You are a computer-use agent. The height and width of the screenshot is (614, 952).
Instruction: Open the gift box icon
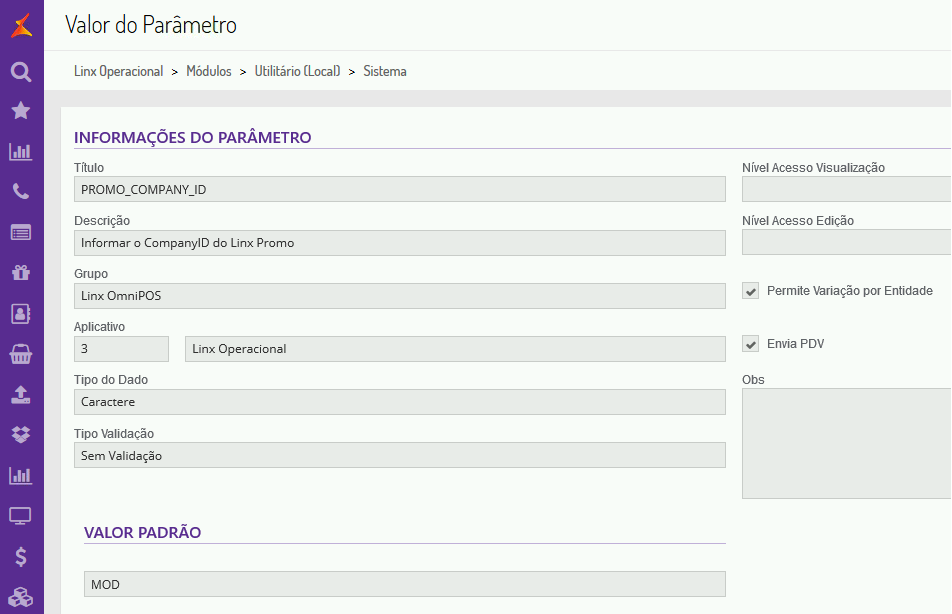[x=21, y=272]
